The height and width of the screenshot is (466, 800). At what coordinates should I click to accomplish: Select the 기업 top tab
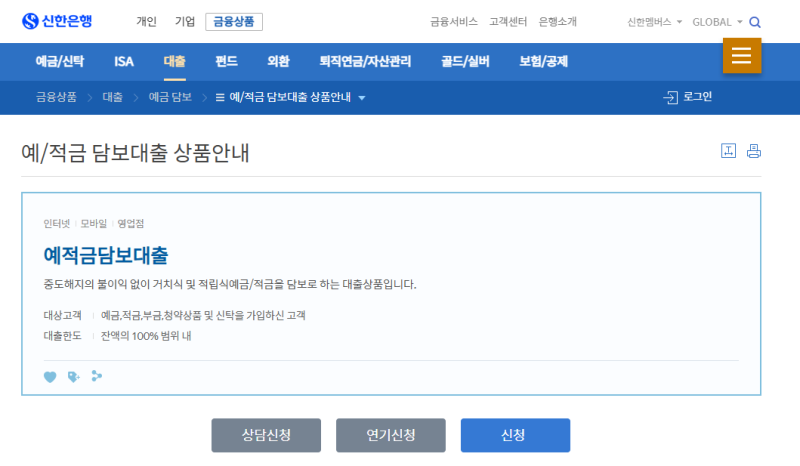[x=185, y=21]
